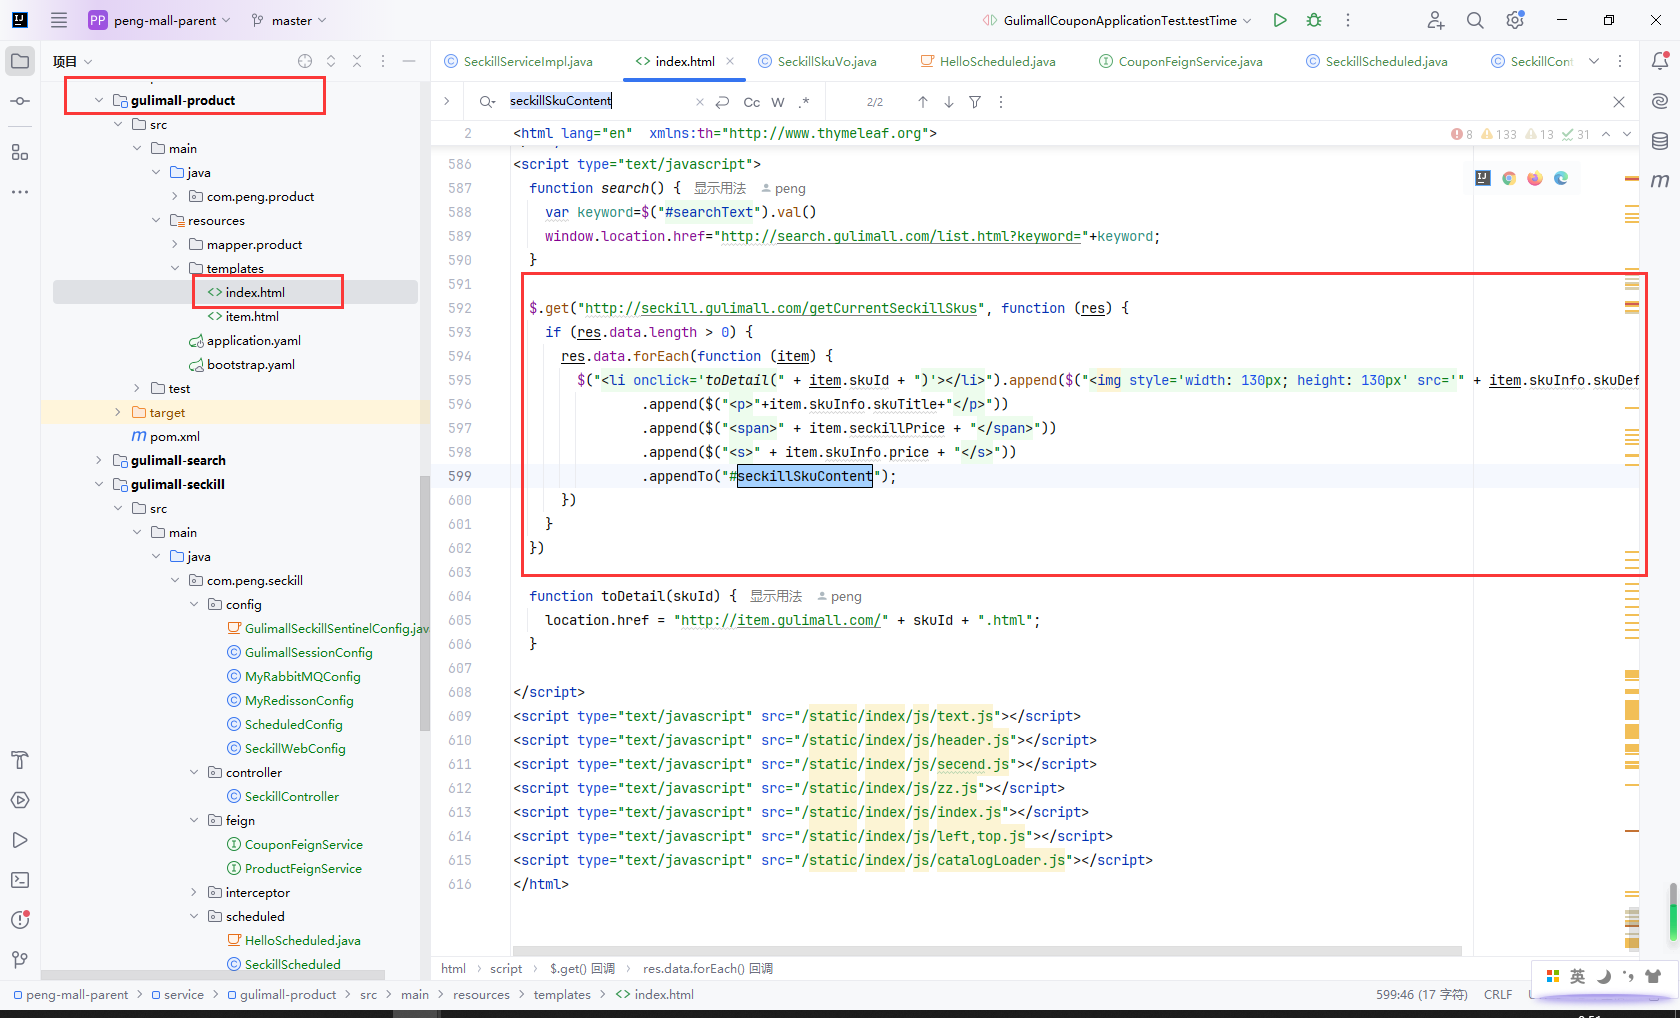Switch to CouponFeignService.java tab
This screenshot has height=1018, width=1680.
(1180, 61)
